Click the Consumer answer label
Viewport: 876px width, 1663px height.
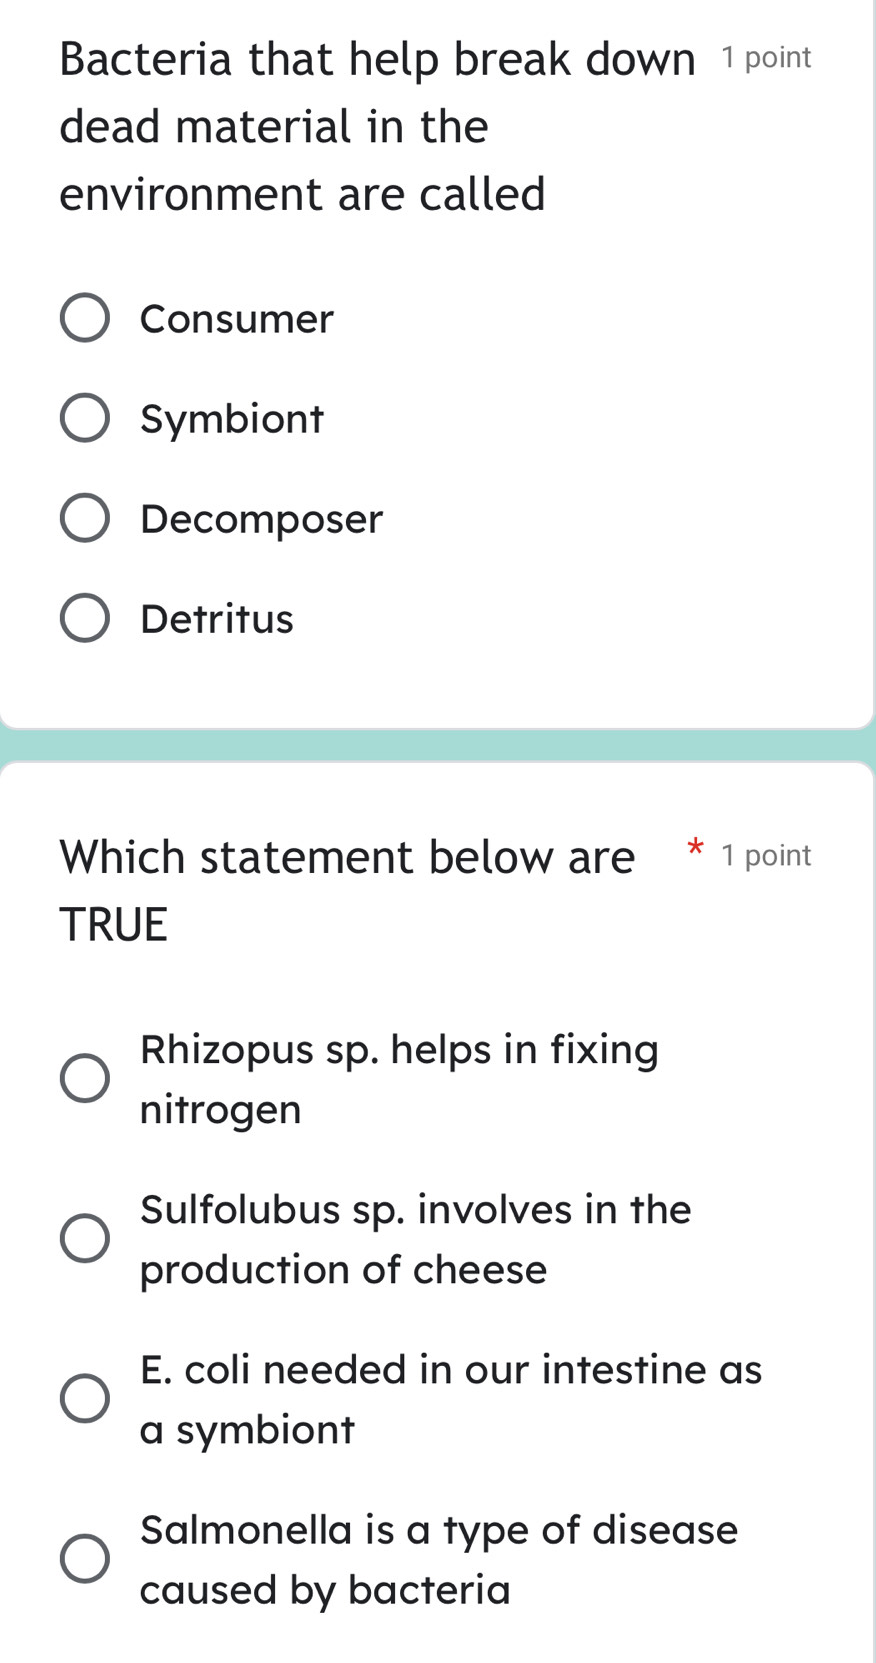236,319
